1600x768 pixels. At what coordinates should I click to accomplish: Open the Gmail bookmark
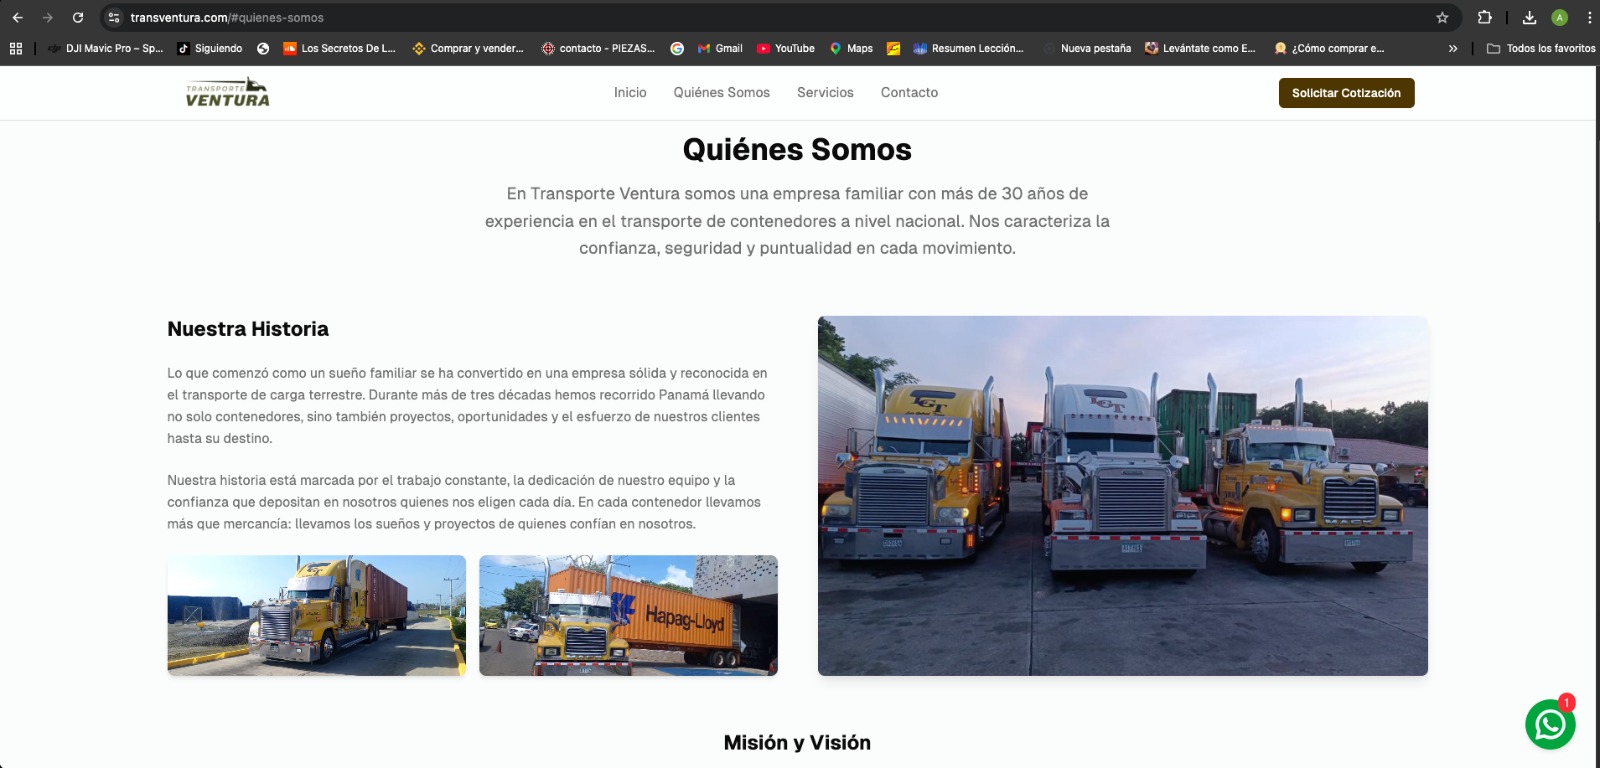(720, 48)
